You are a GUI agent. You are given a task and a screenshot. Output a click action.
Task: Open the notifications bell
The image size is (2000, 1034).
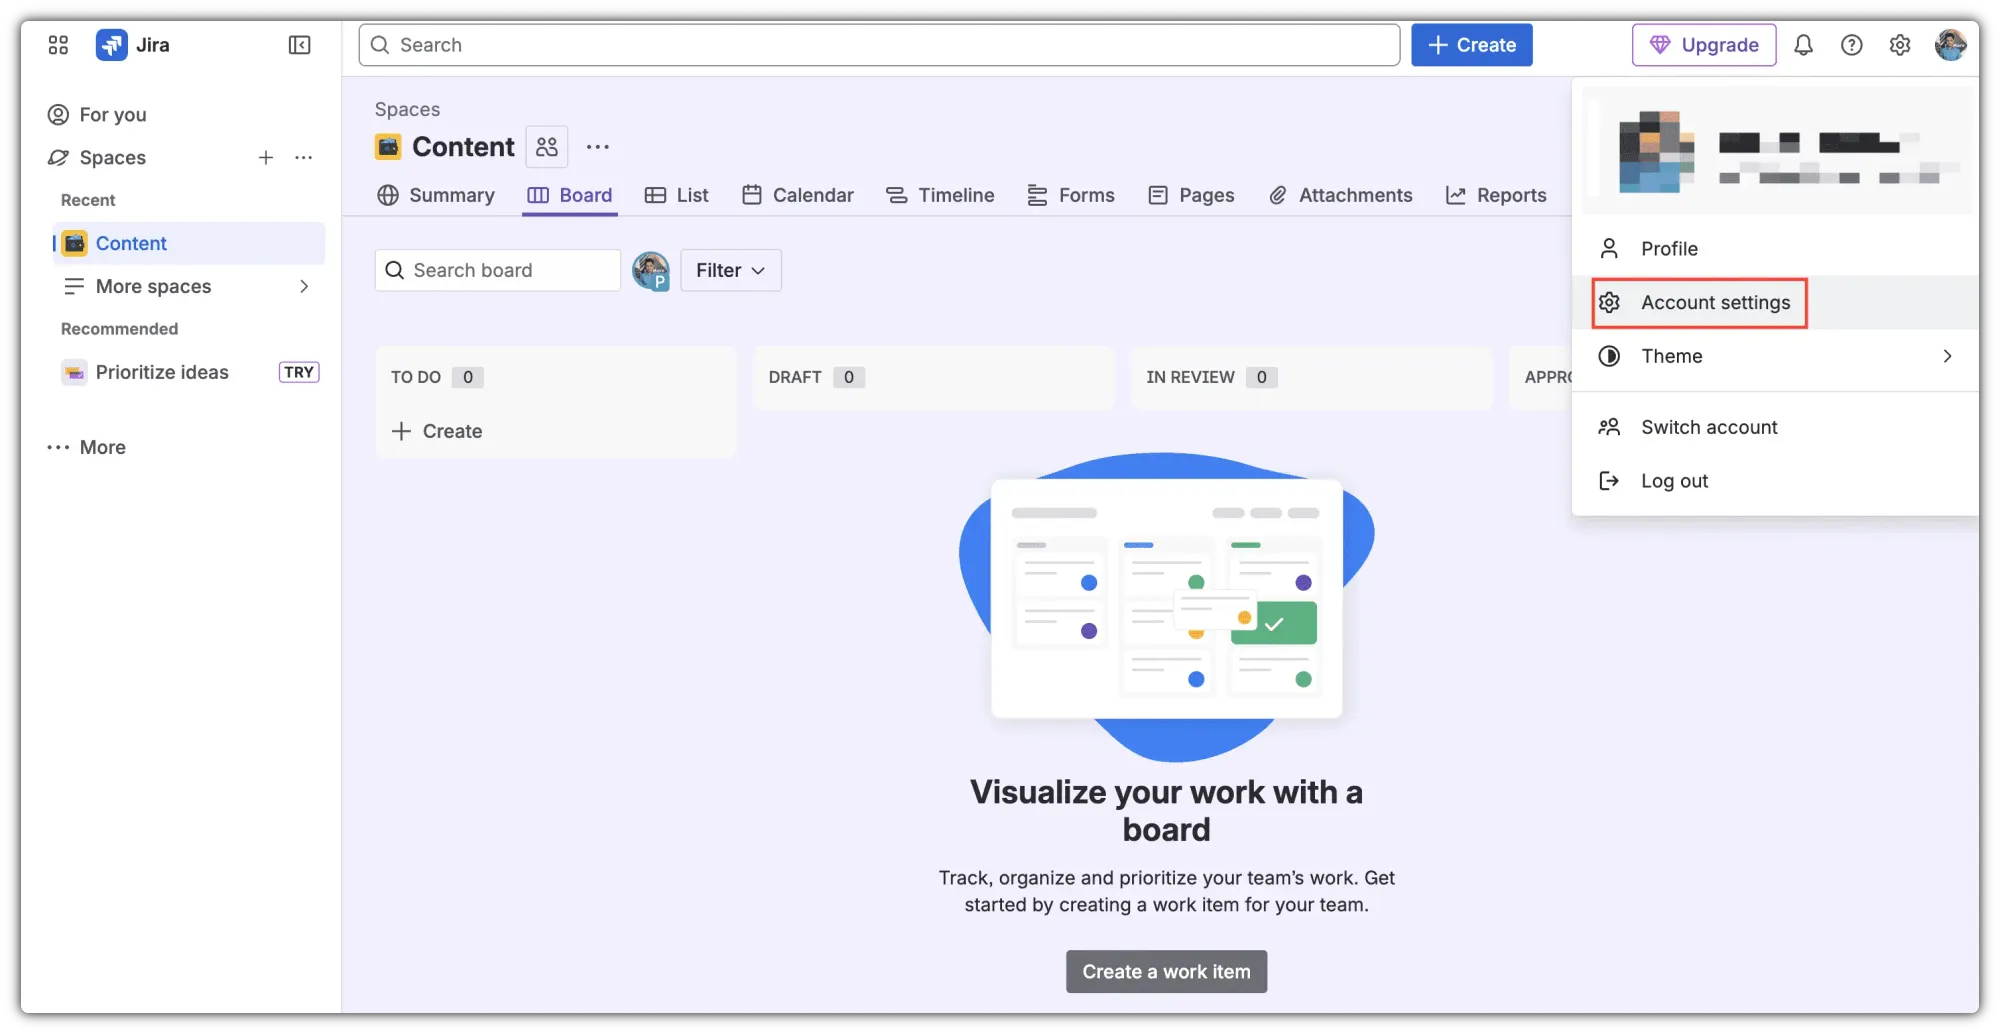pos(1803,45)
